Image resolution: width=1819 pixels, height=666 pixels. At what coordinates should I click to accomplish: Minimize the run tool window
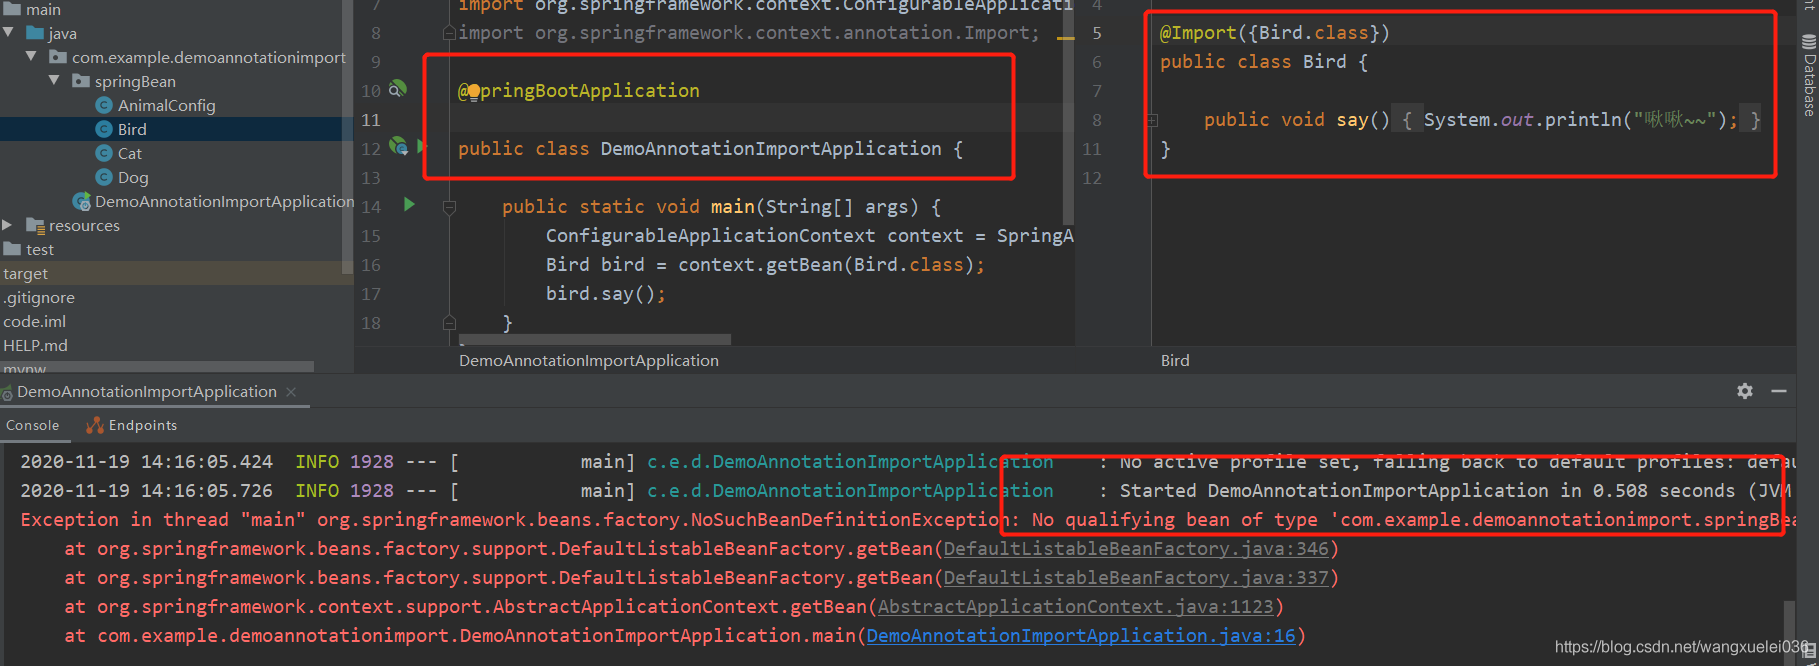(x=1779, y=391)
